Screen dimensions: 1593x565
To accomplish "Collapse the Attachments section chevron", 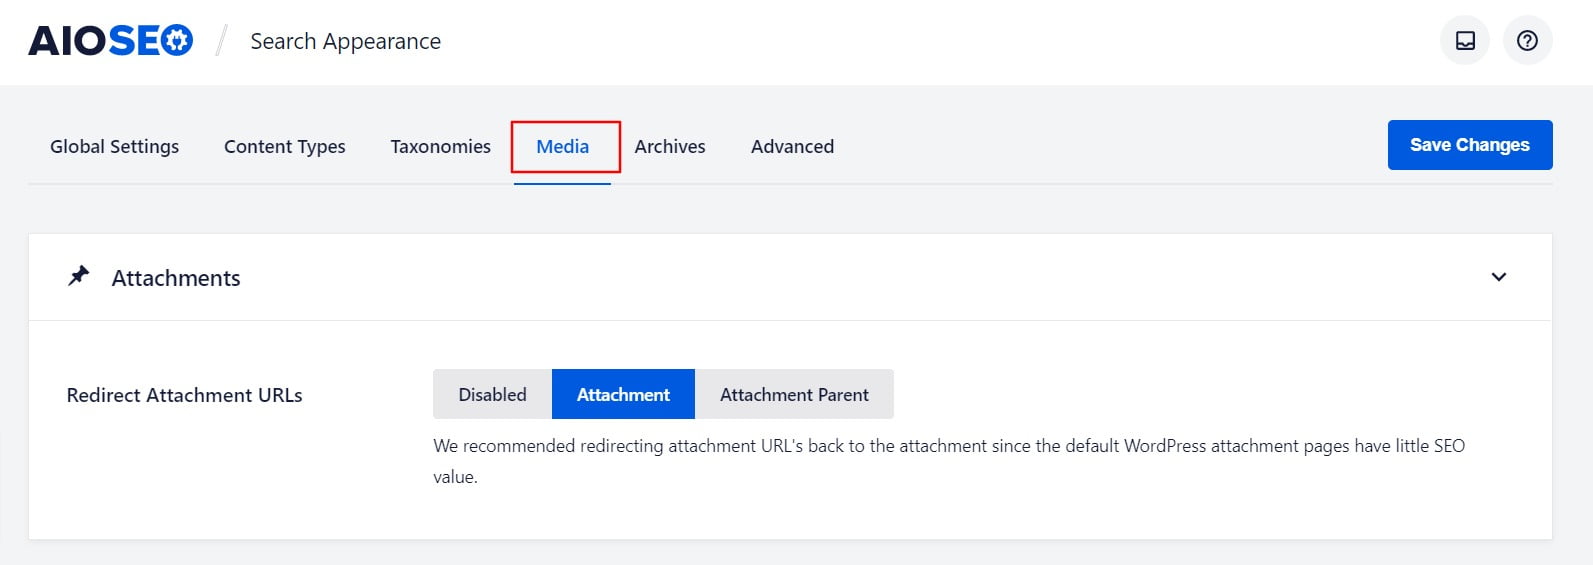I will click(x=1498, y=277).
